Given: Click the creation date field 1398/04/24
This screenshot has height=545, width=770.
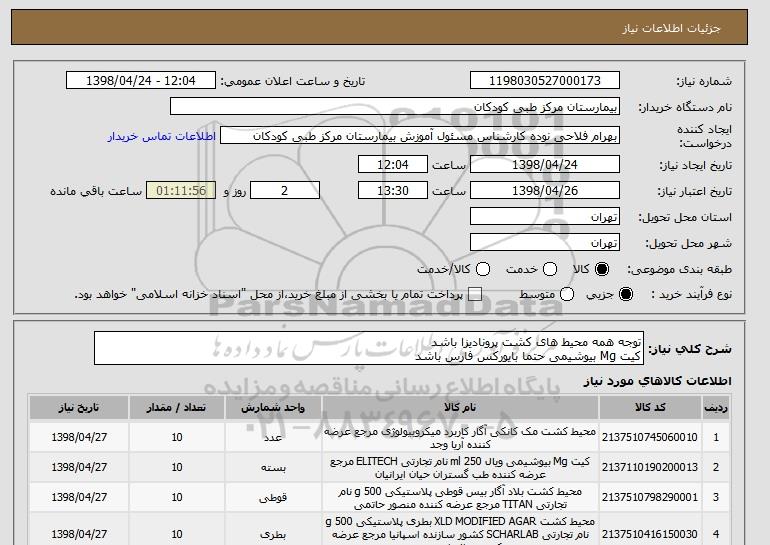Looking at the screenshot, I should [x=545, y=164].
